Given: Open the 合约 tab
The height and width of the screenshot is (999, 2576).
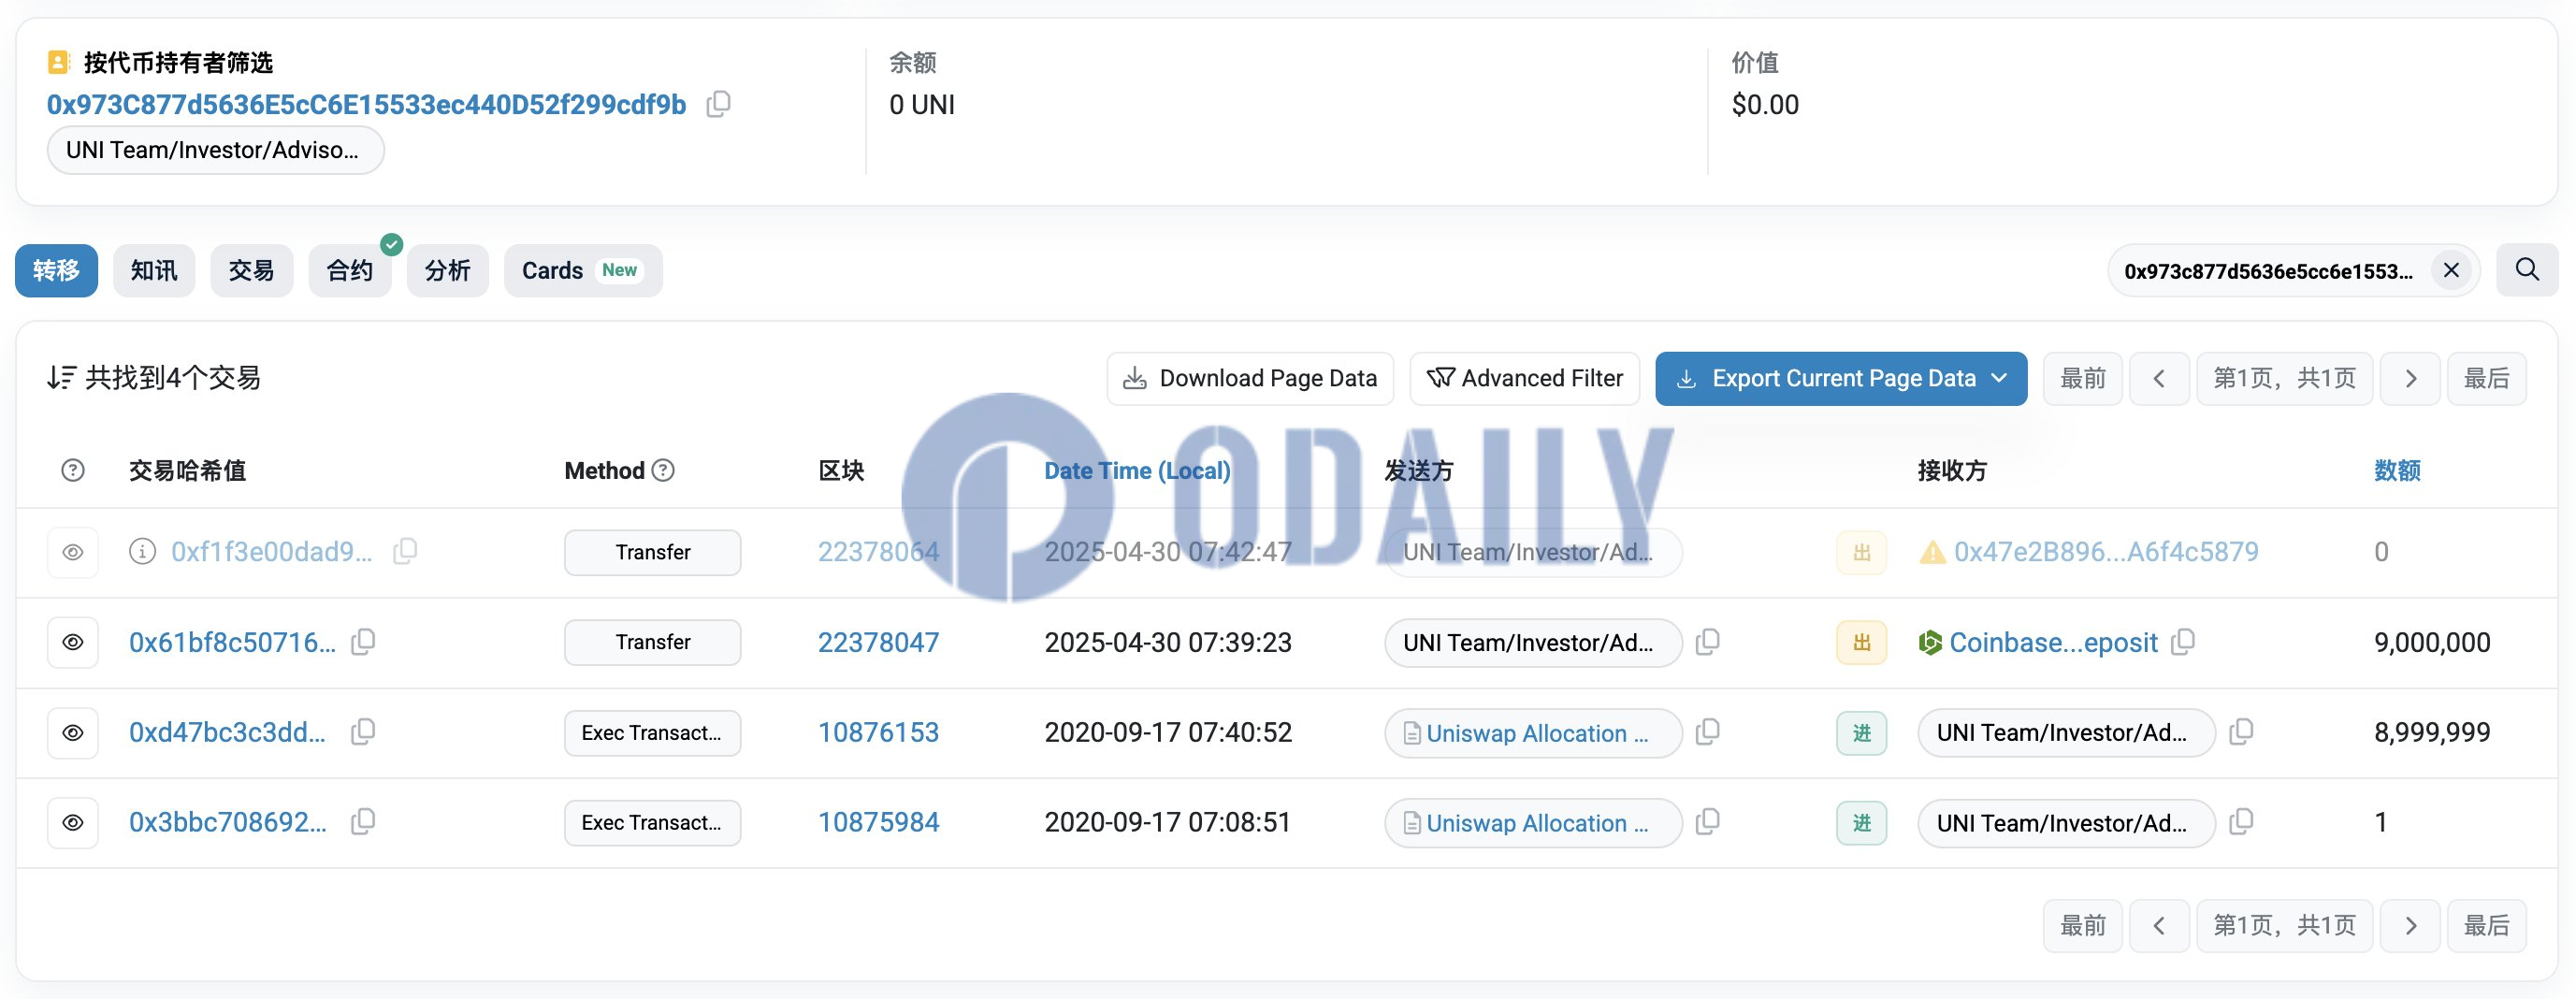Looking at the screenshot, I should (350, 270).
